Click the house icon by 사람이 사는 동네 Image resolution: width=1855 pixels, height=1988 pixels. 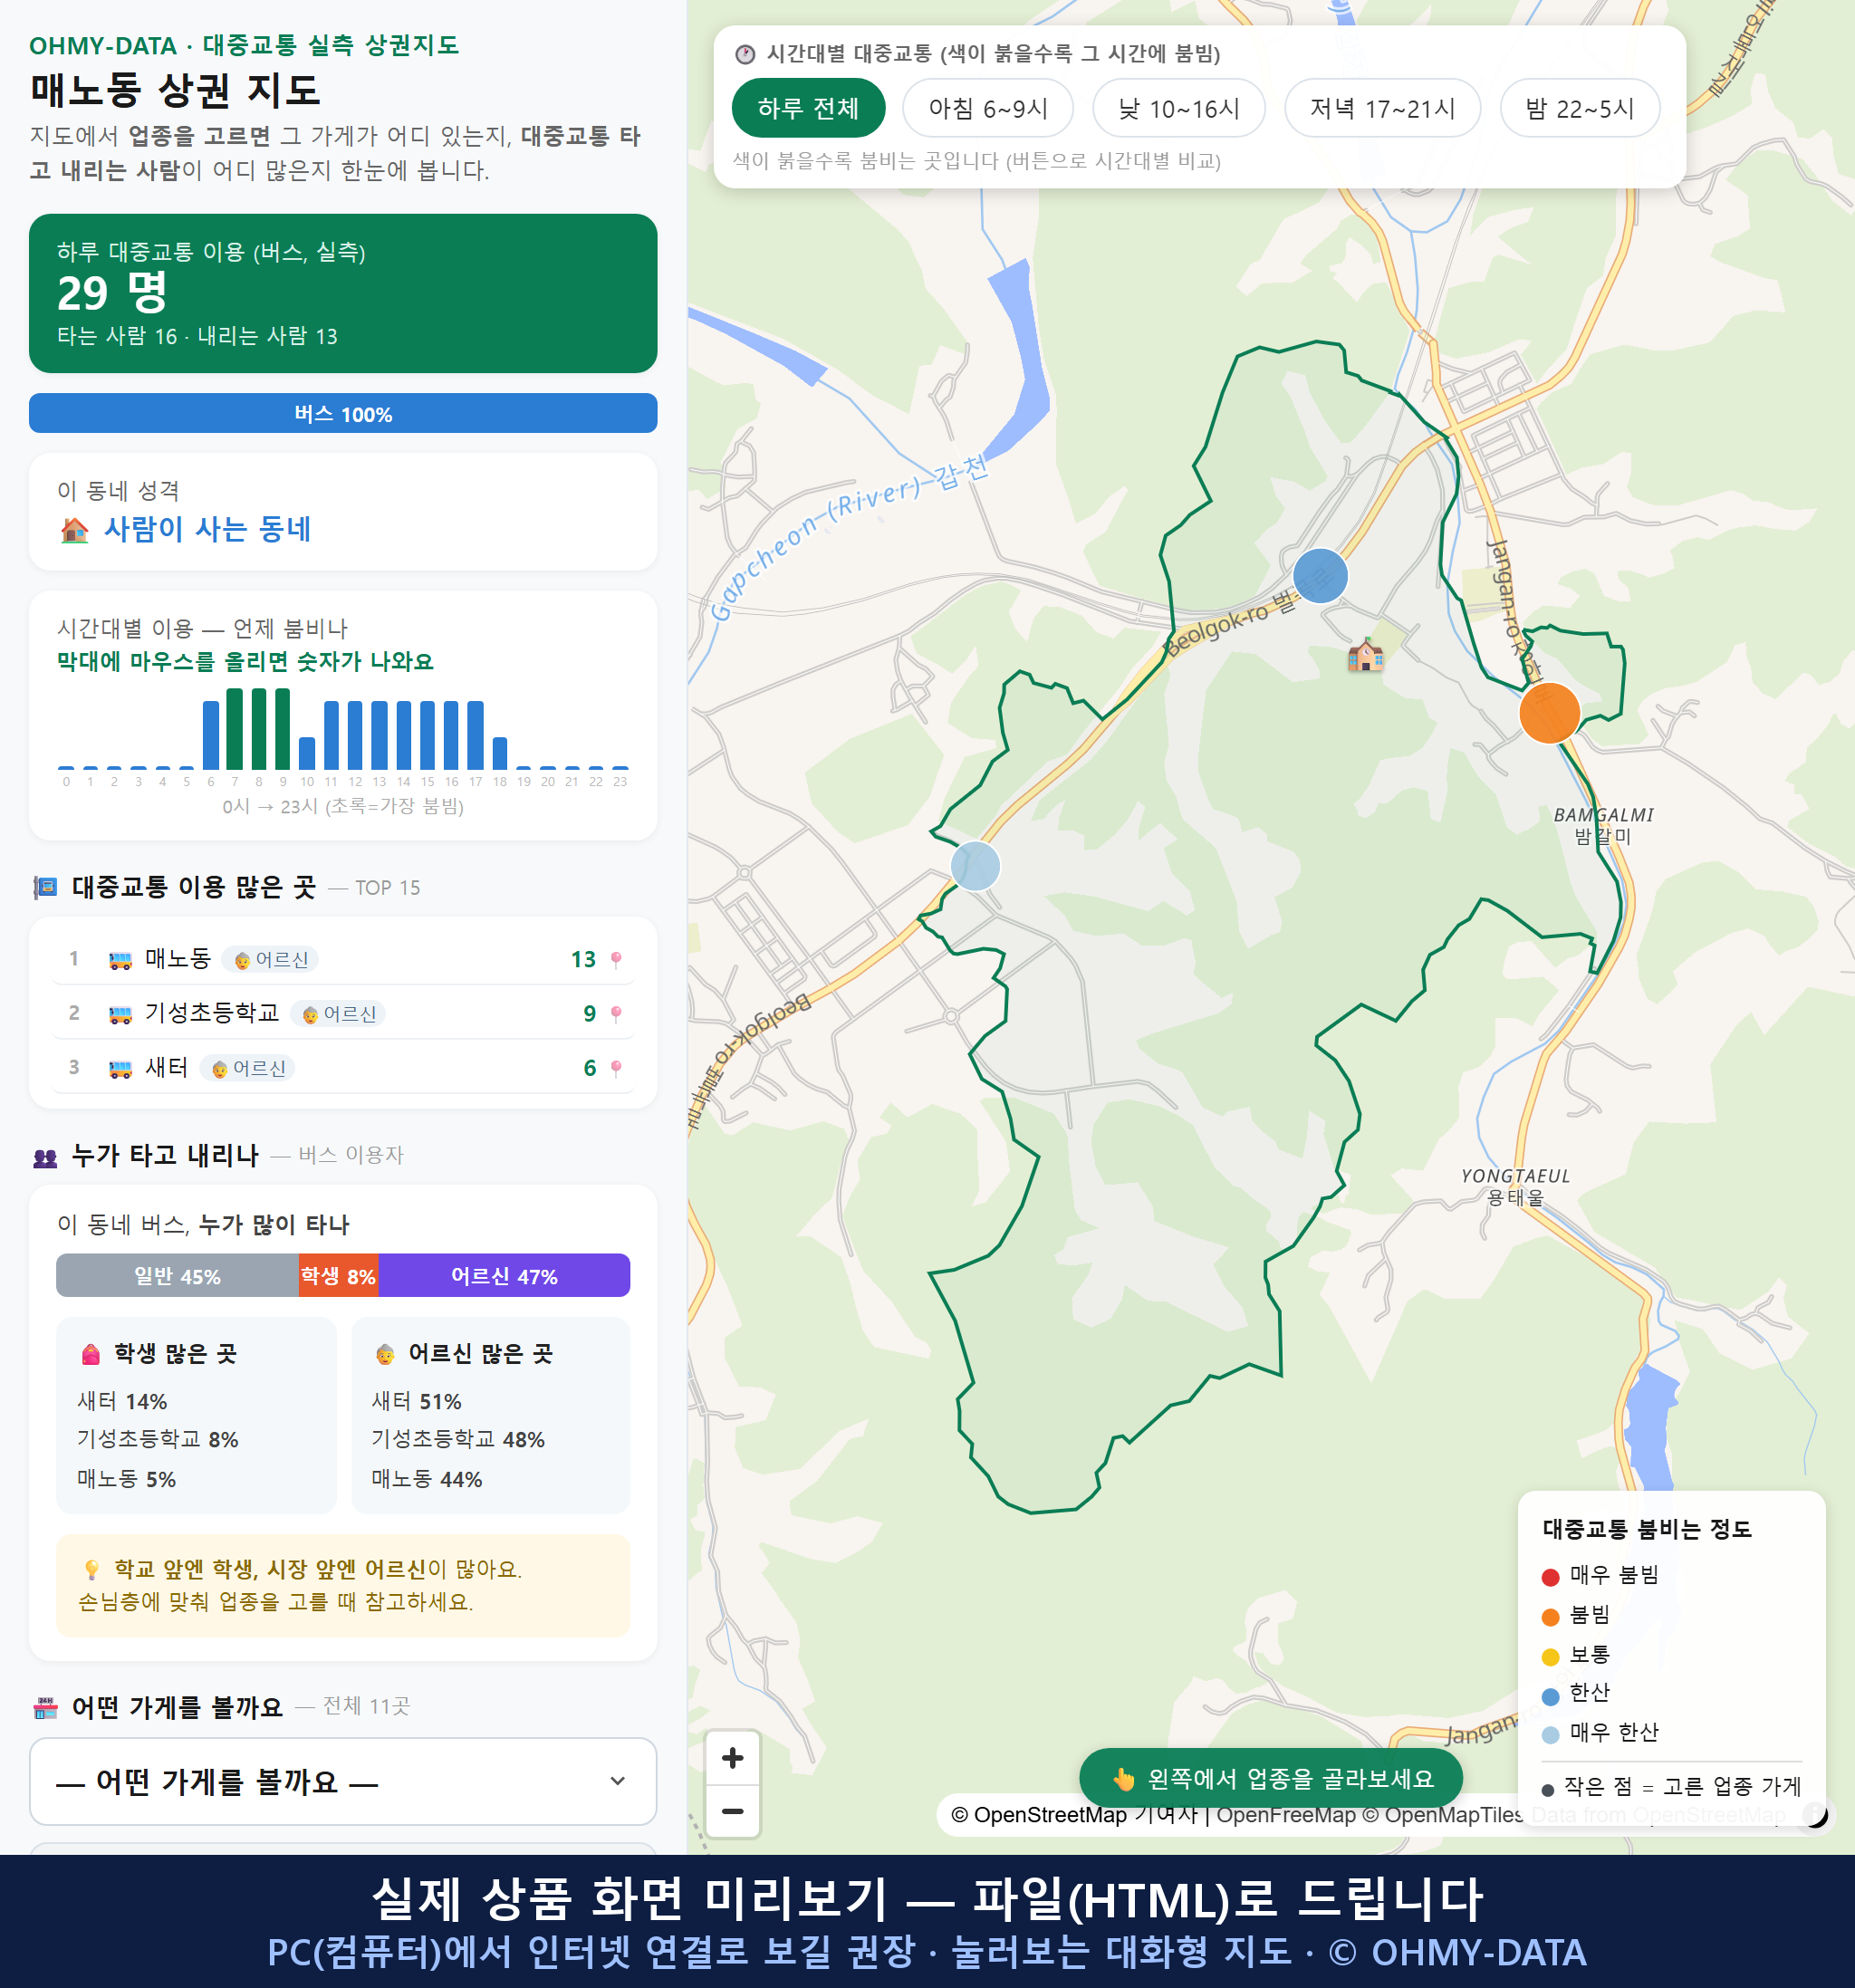pyautogui.click(x=75, y=530)
